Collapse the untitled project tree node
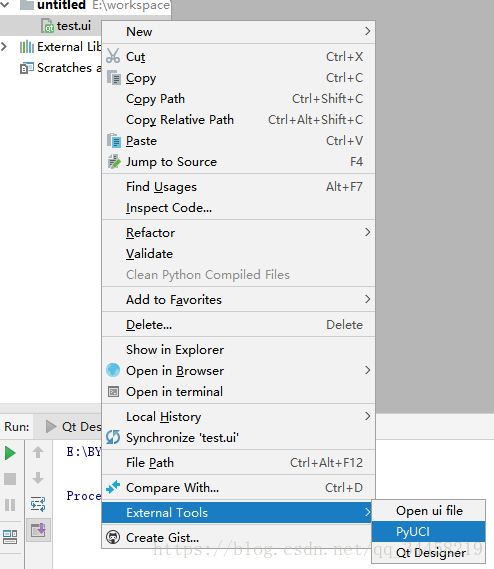This screenshot has height=569, width=494. pyautogui.click(x=5, y=5)
